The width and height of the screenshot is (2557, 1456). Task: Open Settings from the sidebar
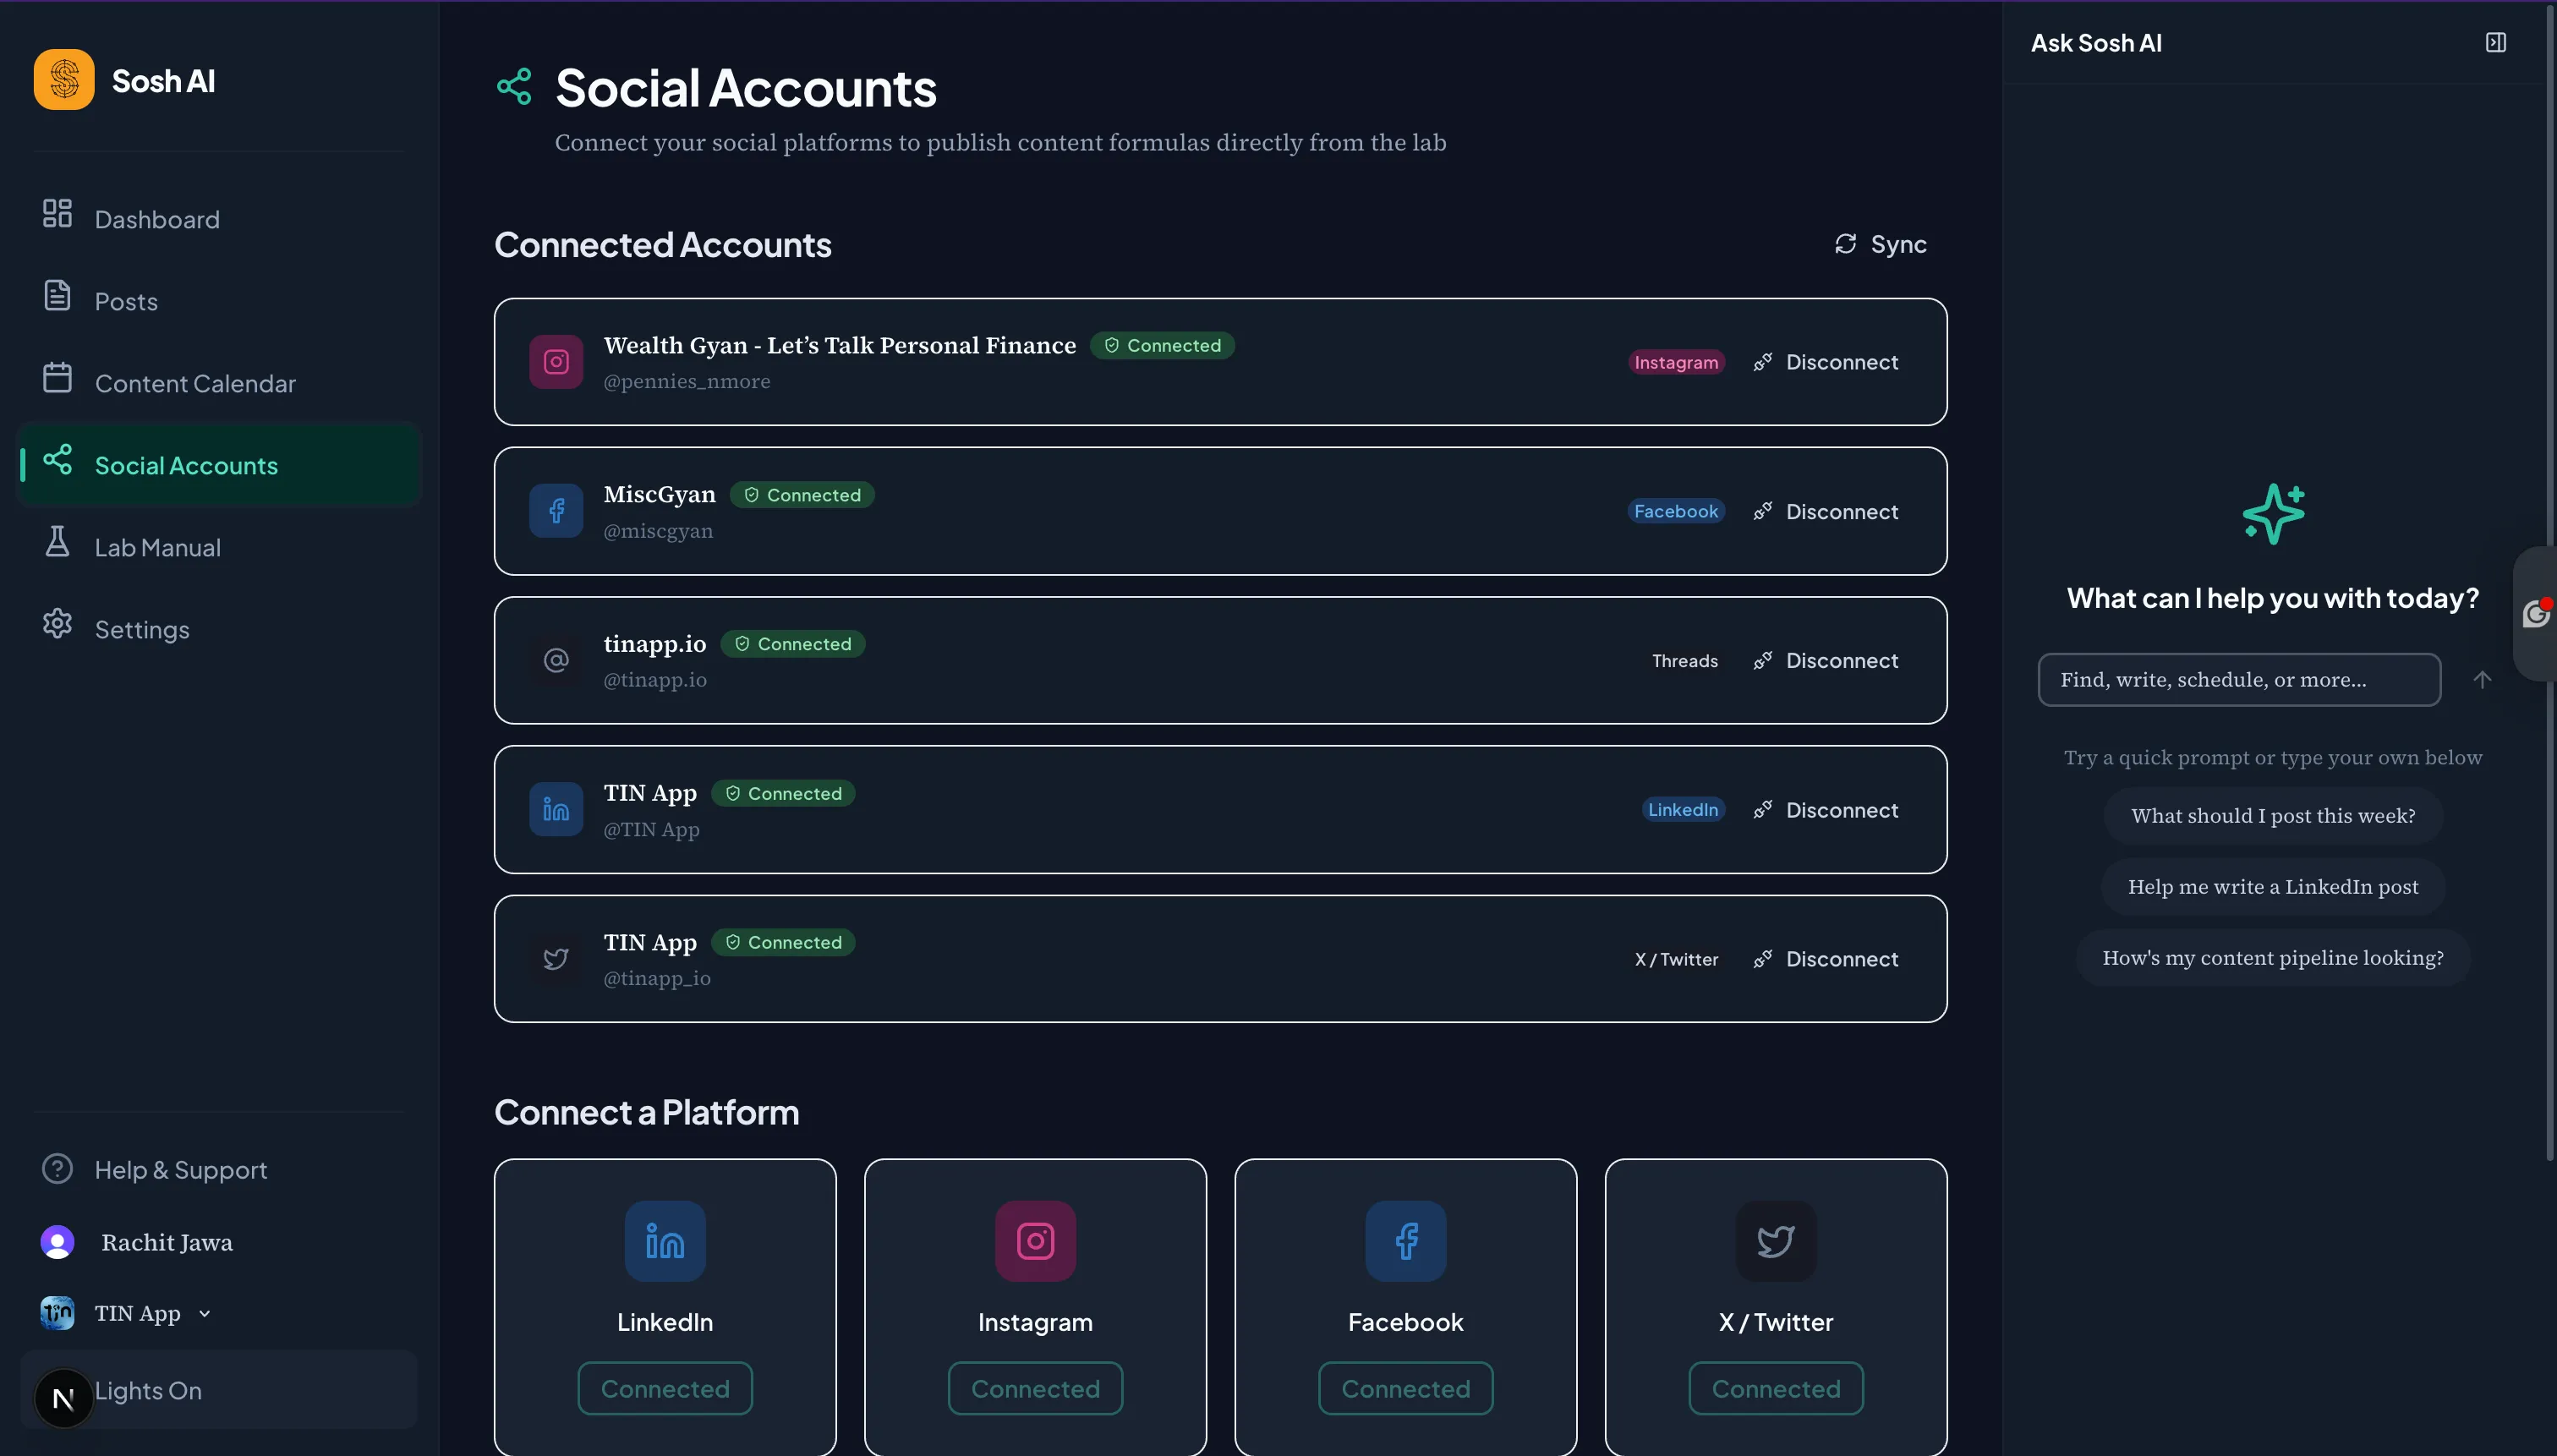219,629
